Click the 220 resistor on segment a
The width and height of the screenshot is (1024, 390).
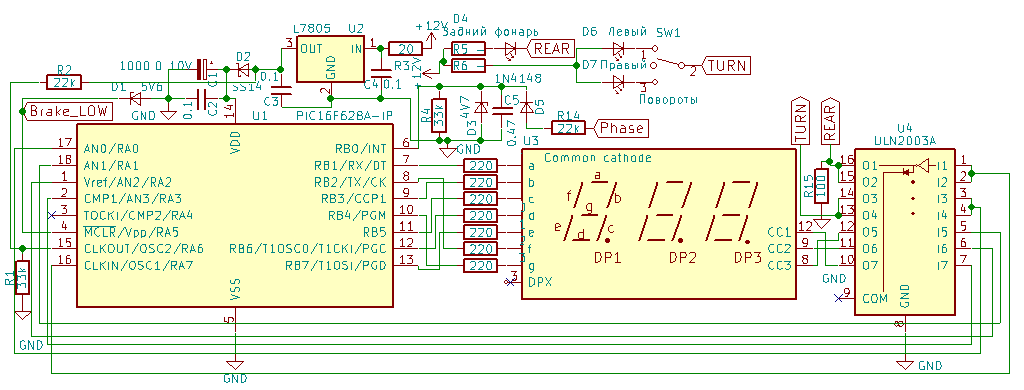pos(481,165)
